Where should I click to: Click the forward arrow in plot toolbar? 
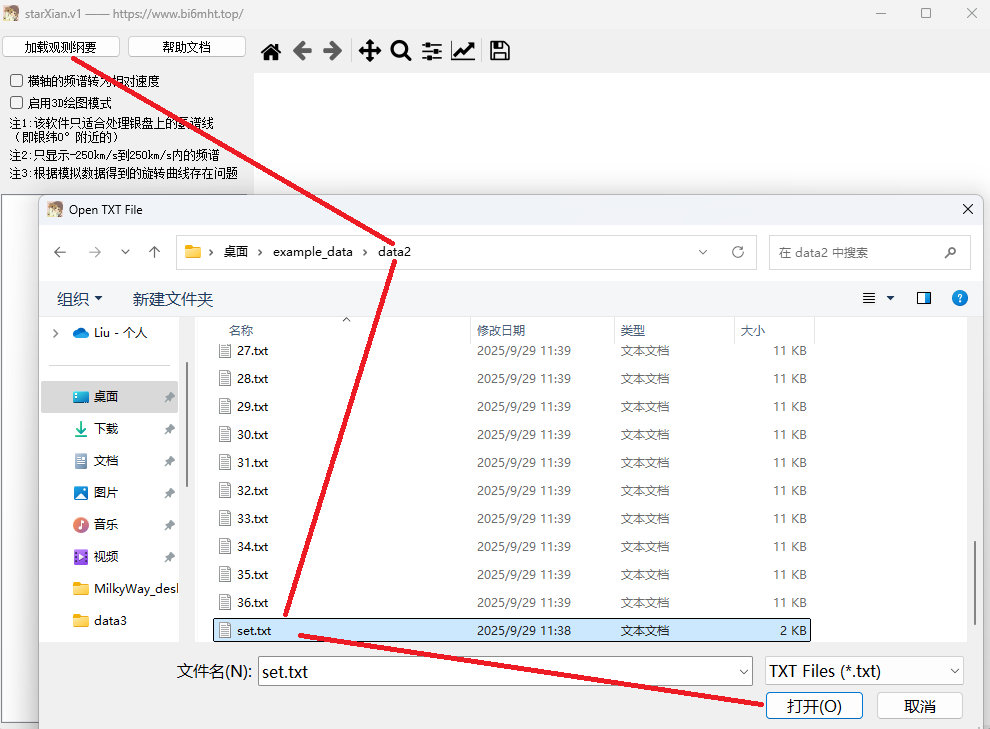click(x=333, y=52)
